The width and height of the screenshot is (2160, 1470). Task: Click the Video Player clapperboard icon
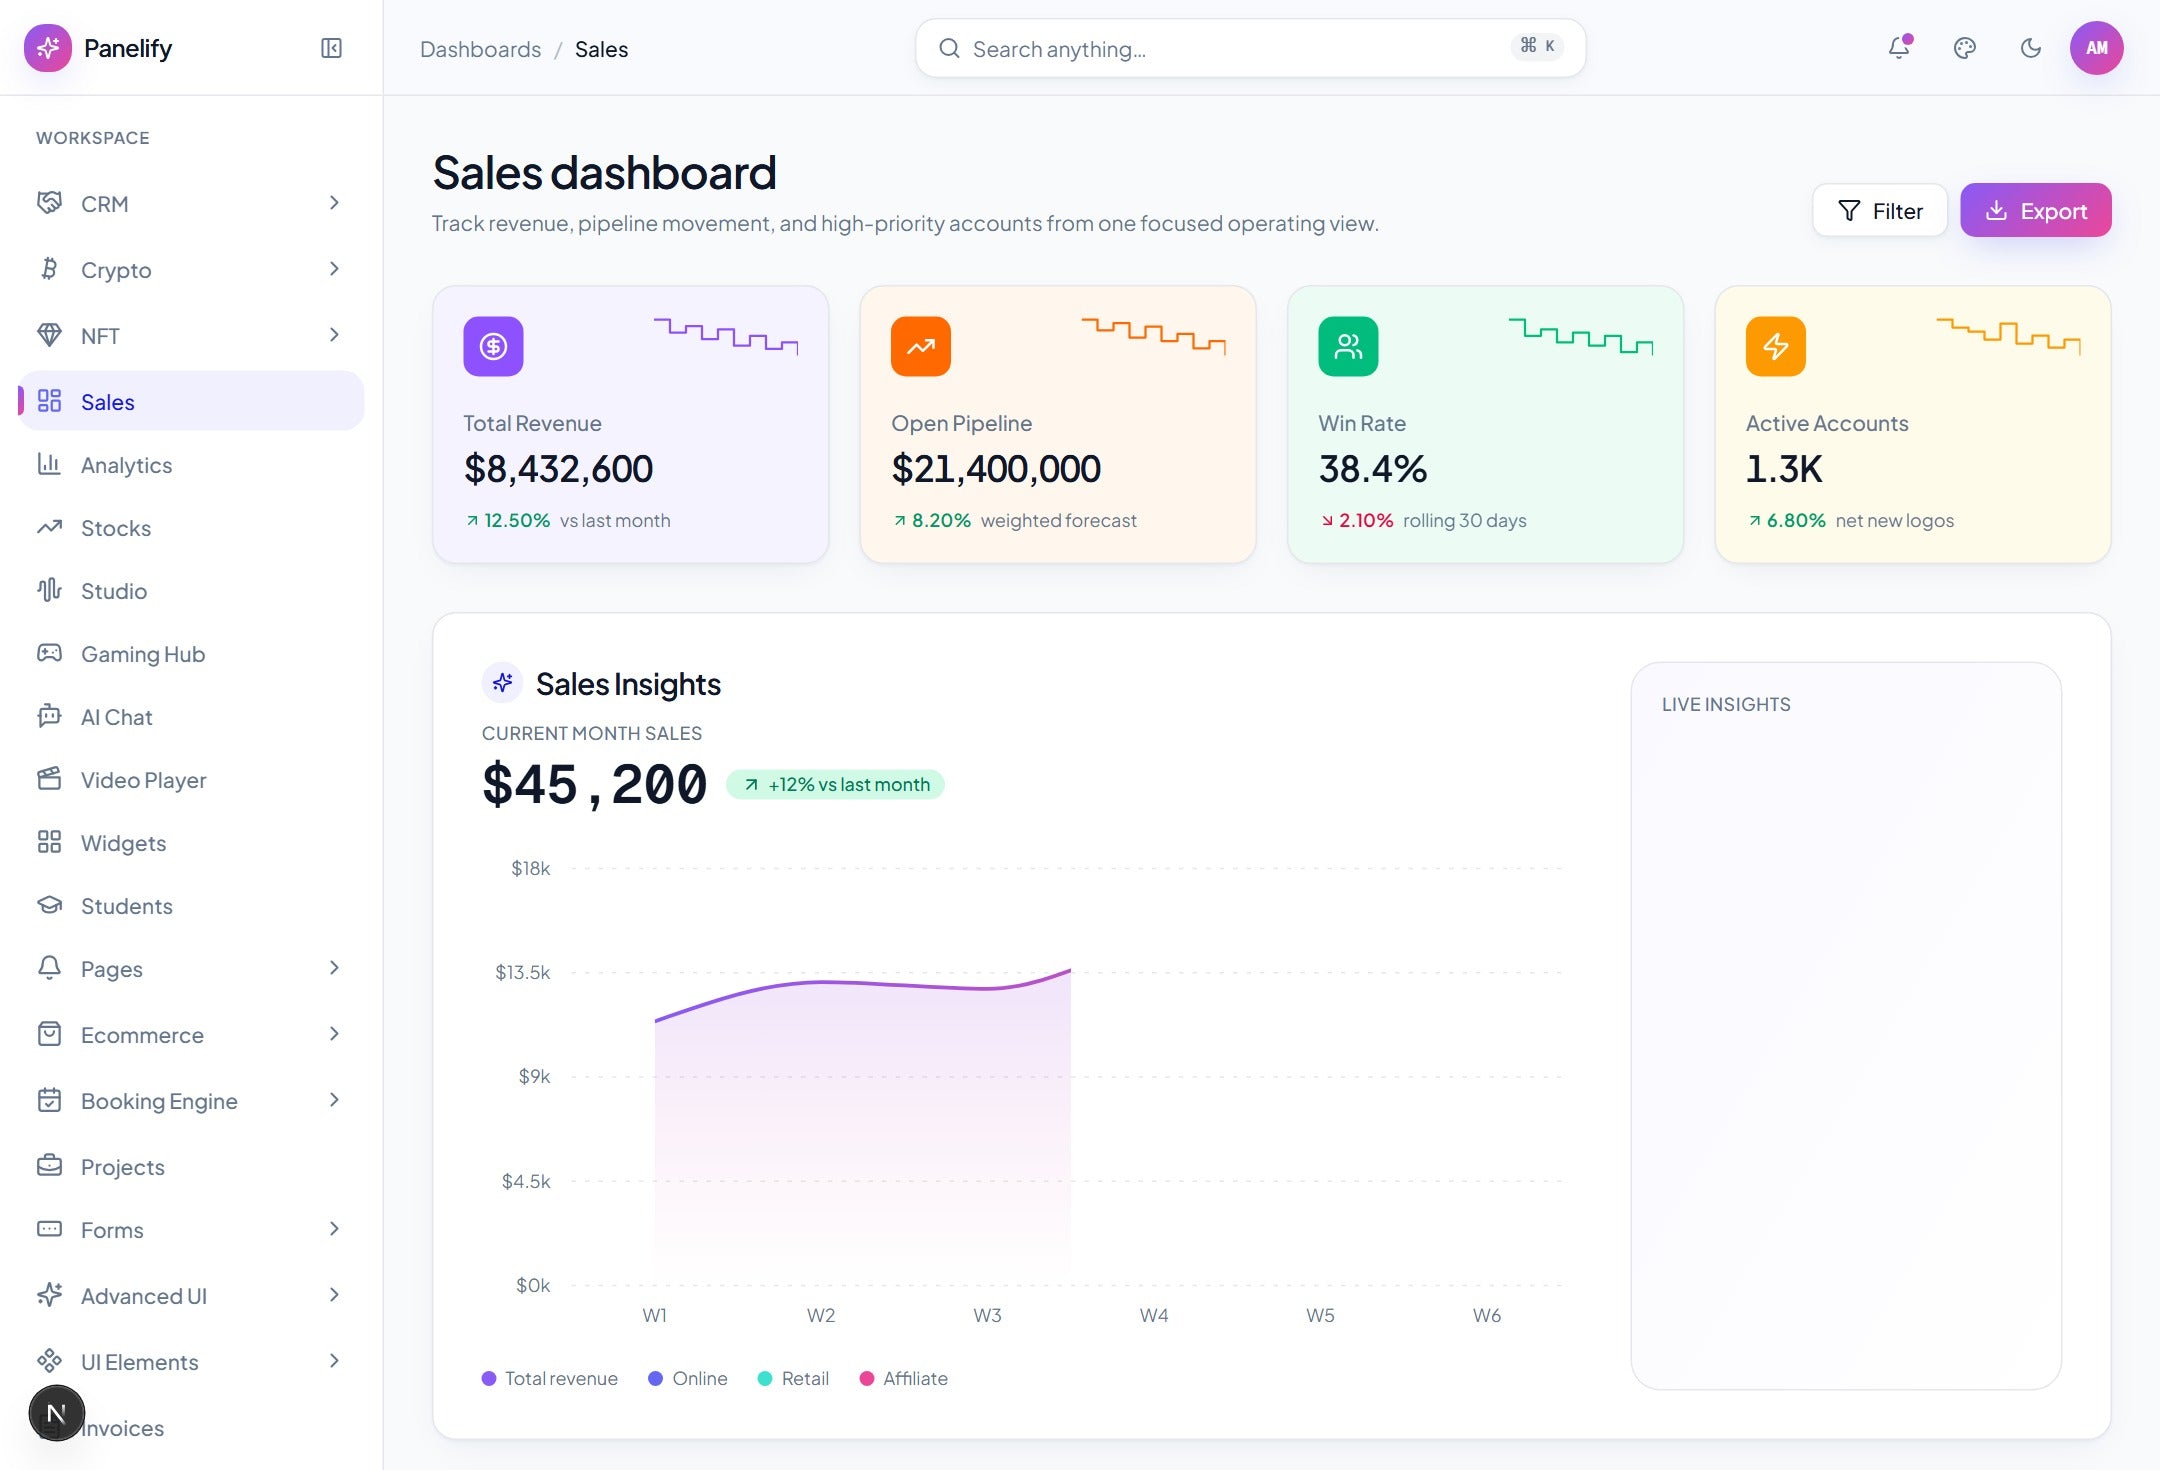pos(49,779)
